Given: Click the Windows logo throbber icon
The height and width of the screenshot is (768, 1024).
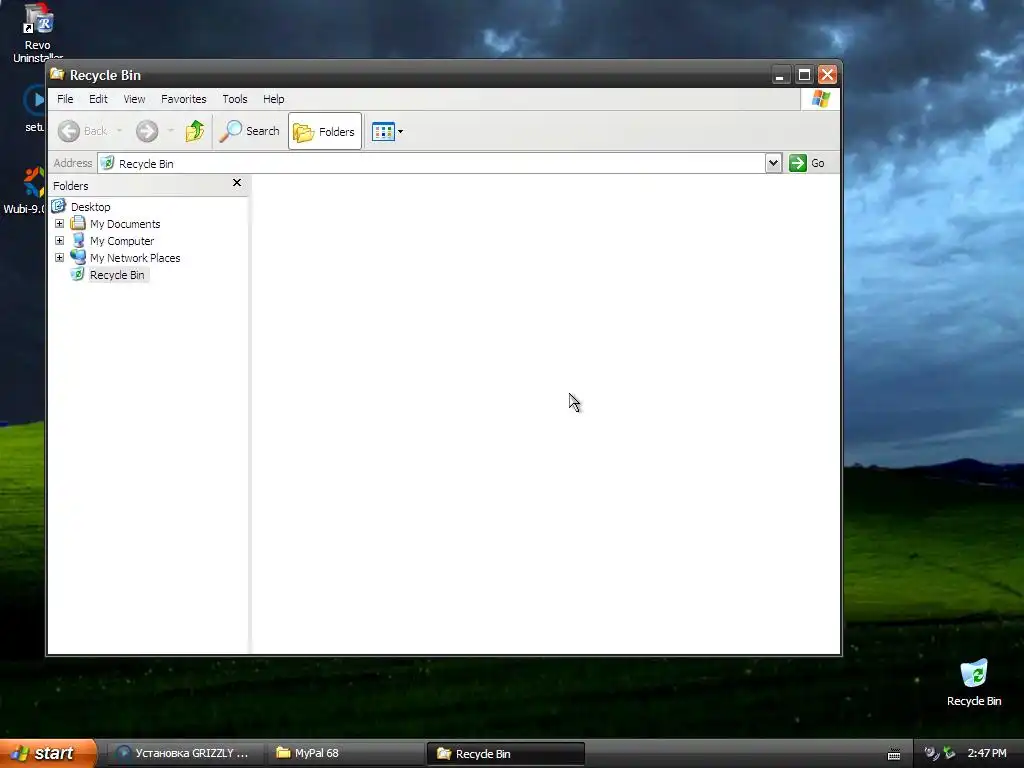Looking at the screenshot, I should (821, 99).
